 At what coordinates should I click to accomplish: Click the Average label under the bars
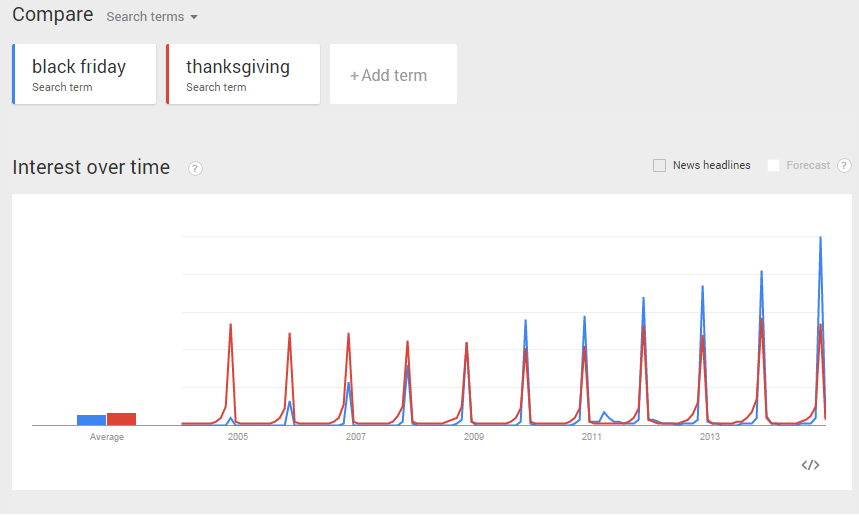[x=107, y=437]
